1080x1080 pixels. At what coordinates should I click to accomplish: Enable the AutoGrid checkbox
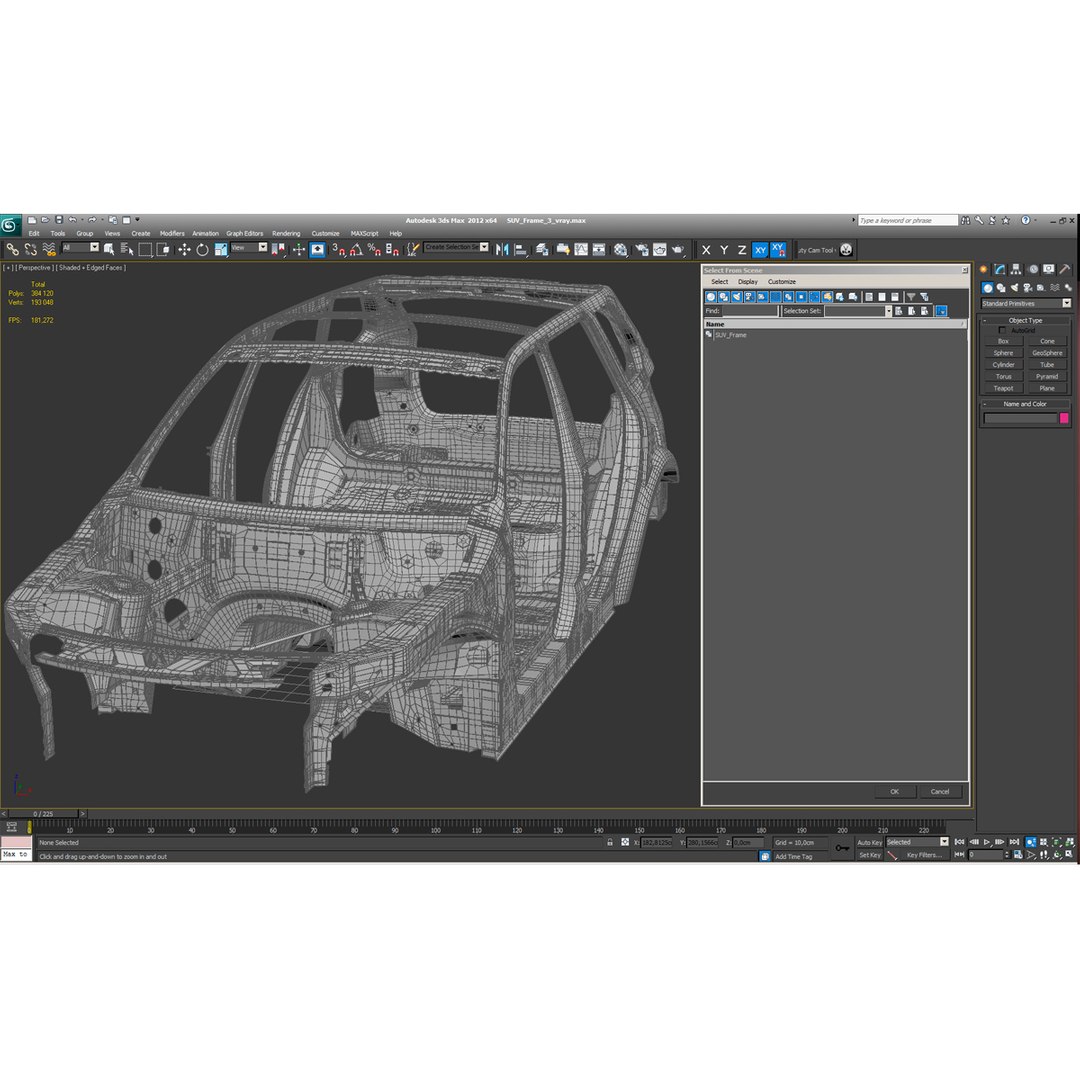point(1002,331)
